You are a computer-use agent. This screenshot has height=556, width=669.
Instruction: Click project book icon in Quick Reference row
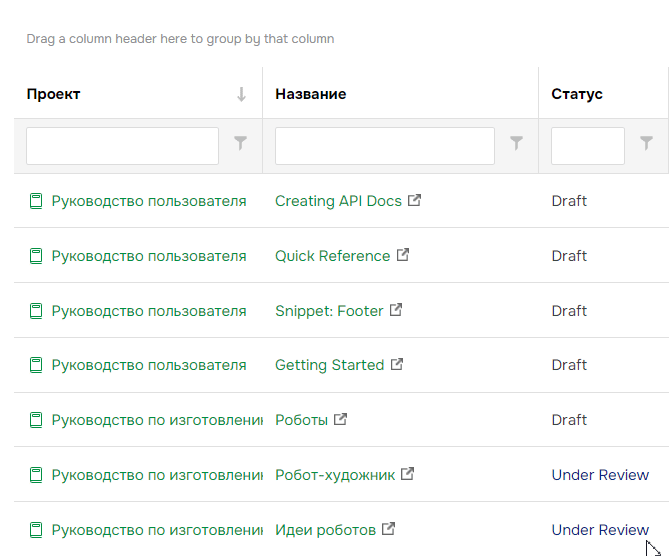point(36,256)
